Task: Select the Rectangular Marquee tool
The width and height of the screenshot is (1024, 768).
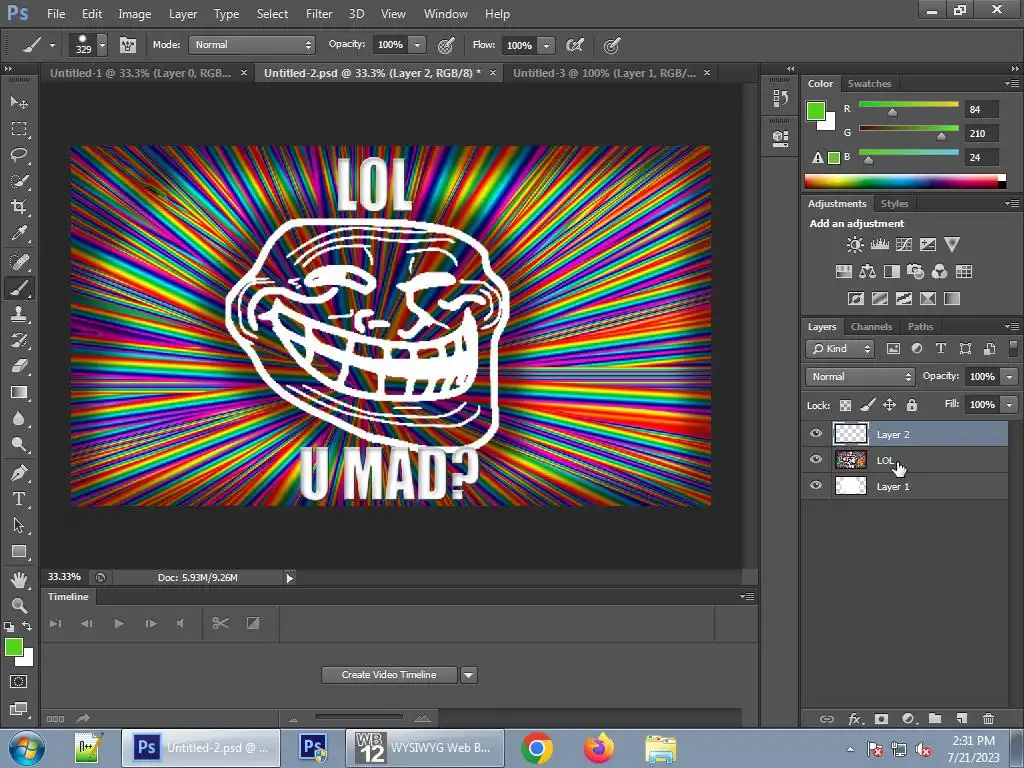Action: pos(19,129)
